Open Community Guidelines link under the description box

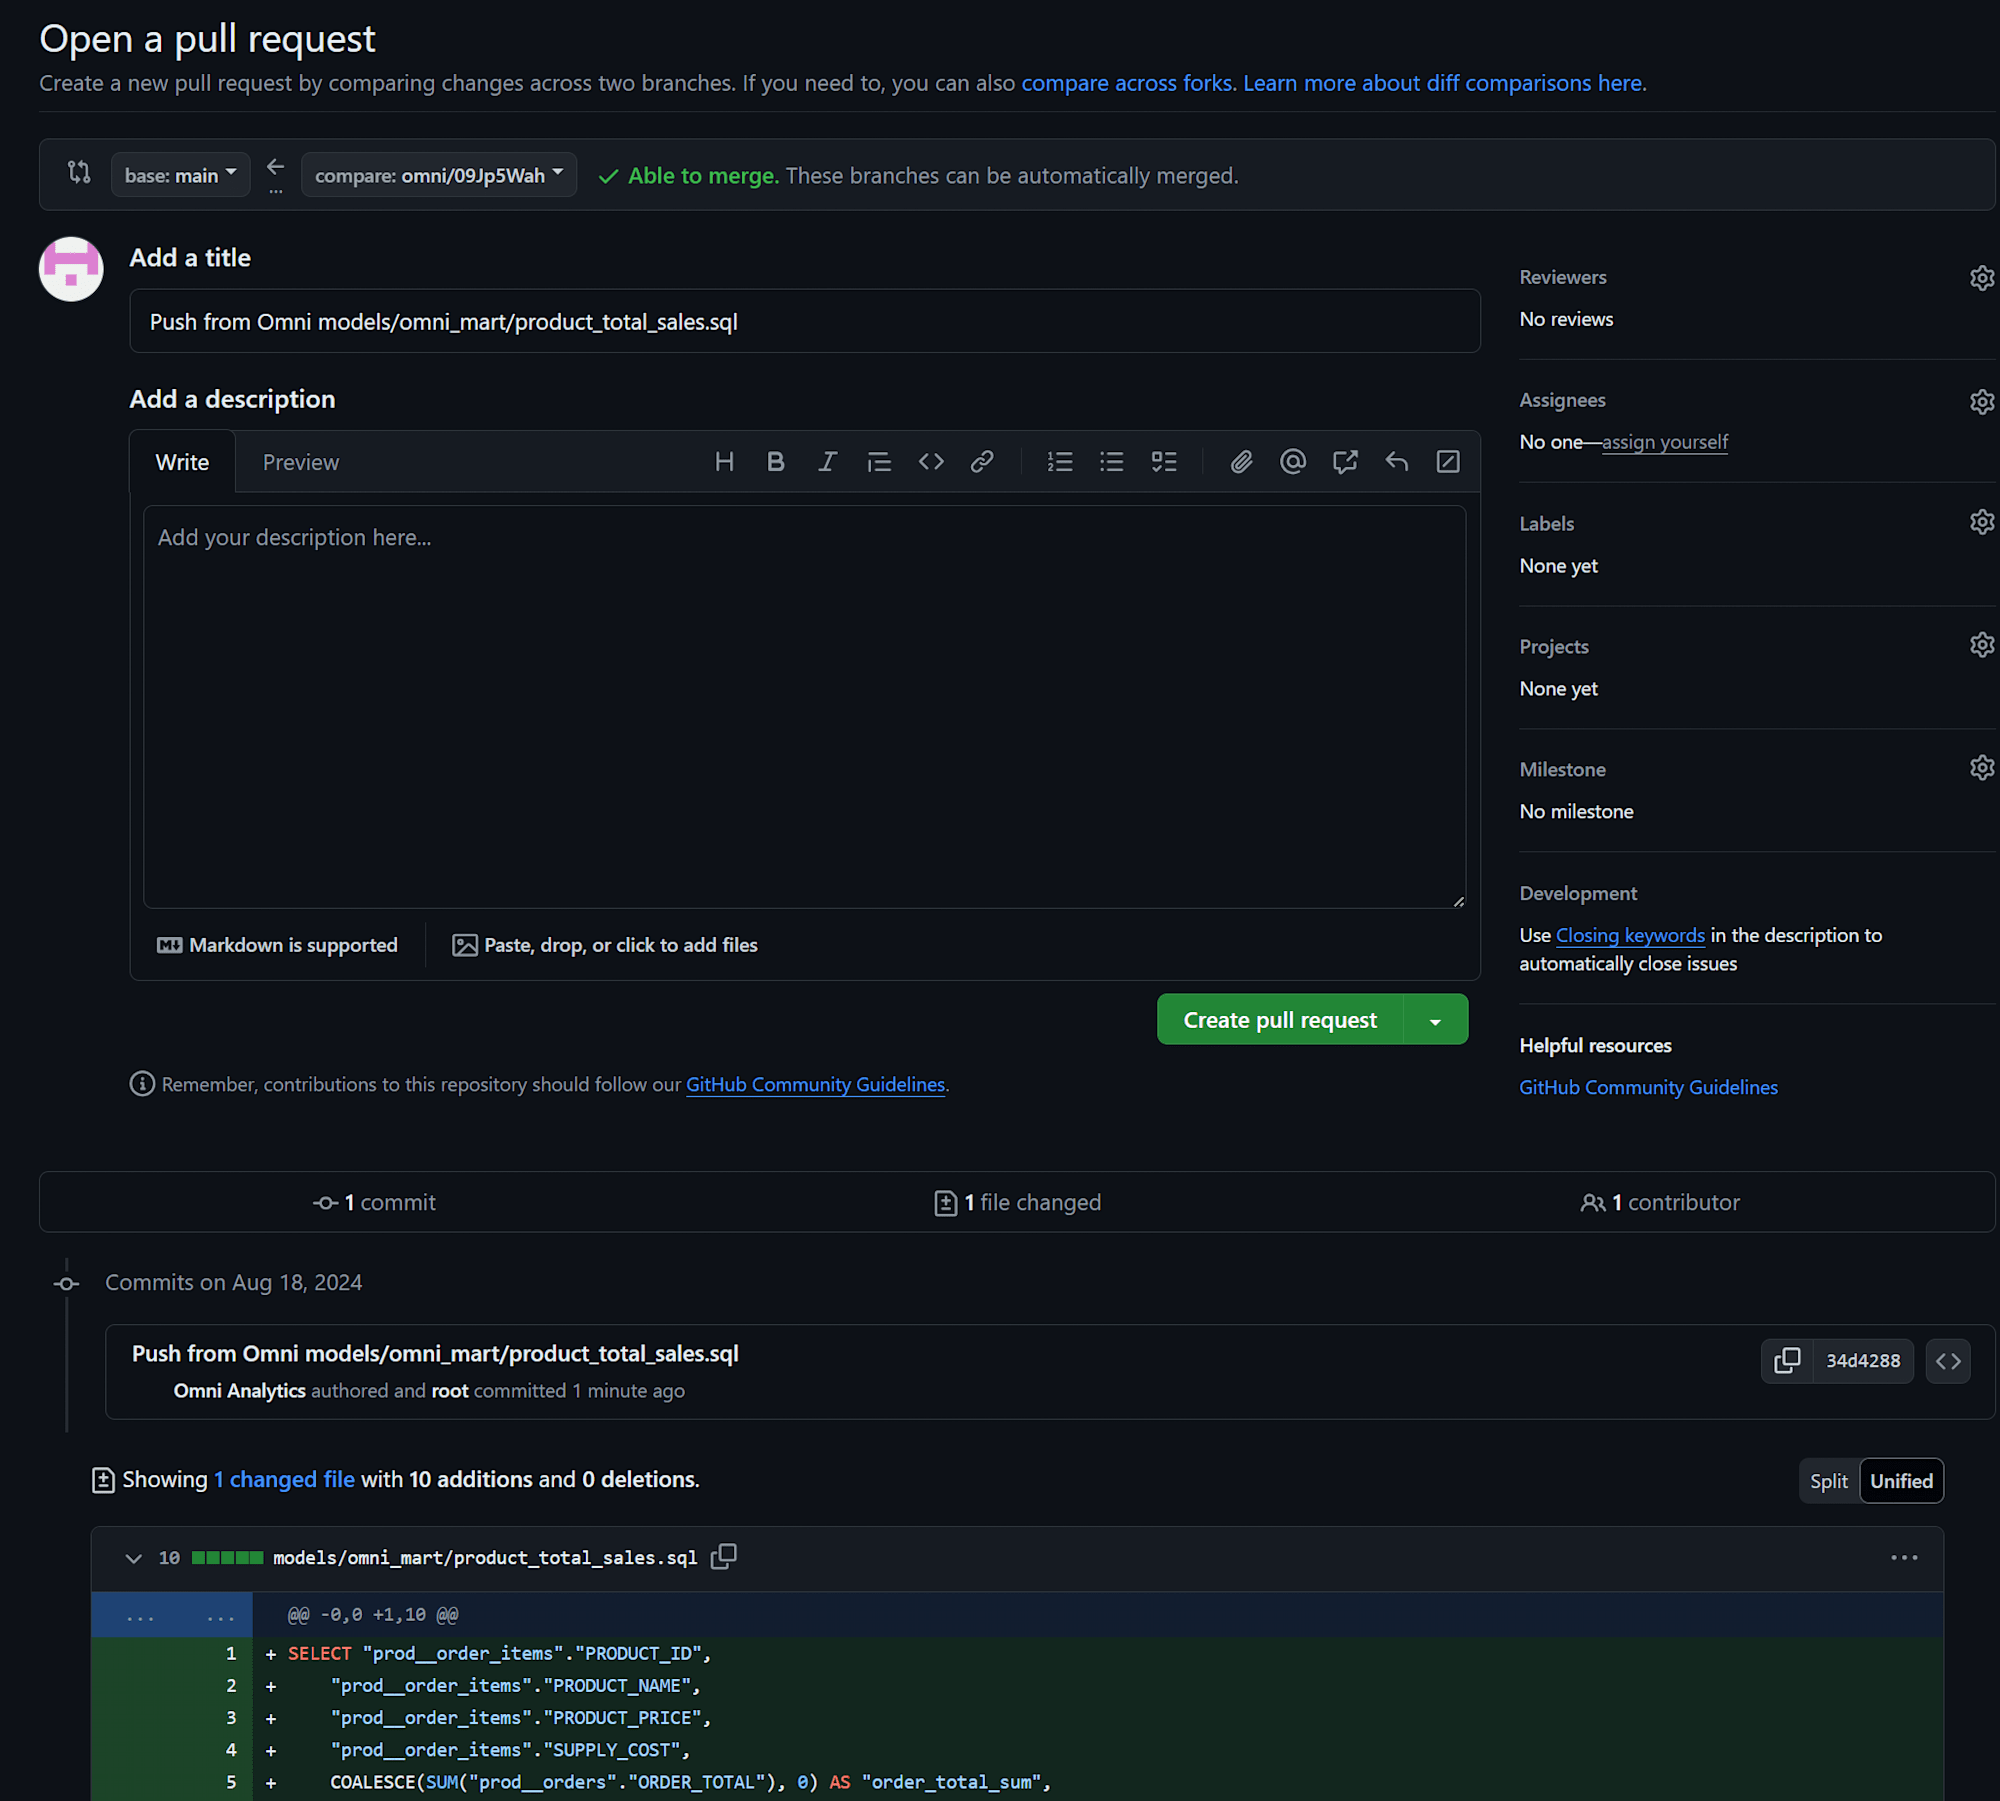tap(815, 1084)
